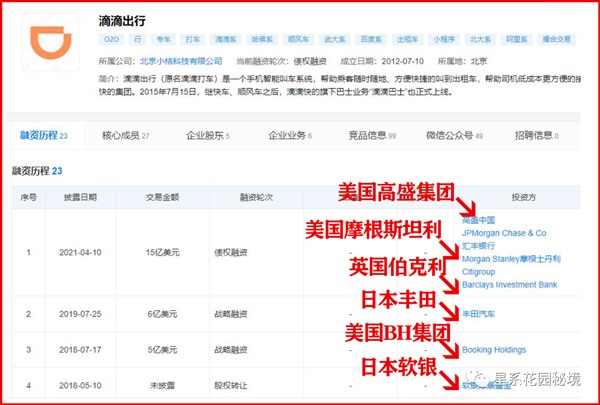Choose the 武大系 tag
This screenshot has width=600, height=405.
(x=335, y=39)
